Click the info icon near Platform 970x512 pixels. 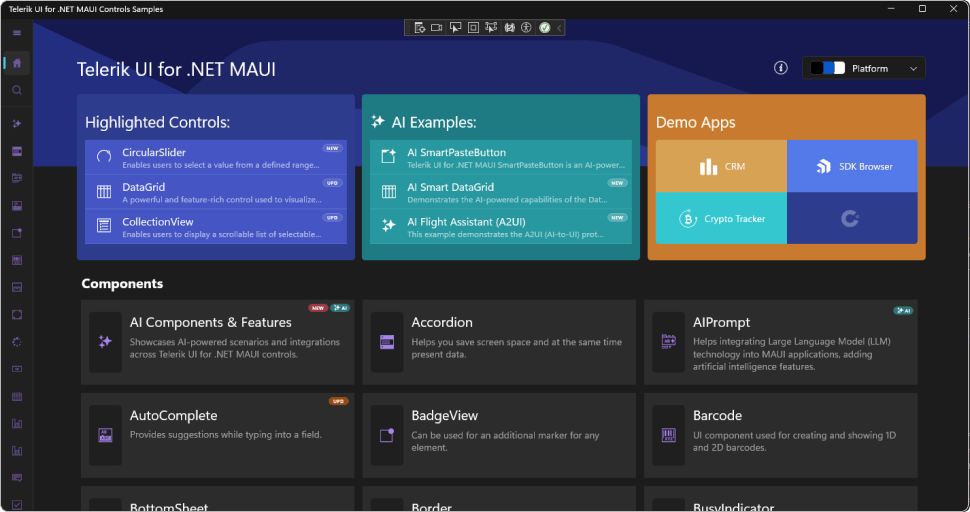(781, 68)
